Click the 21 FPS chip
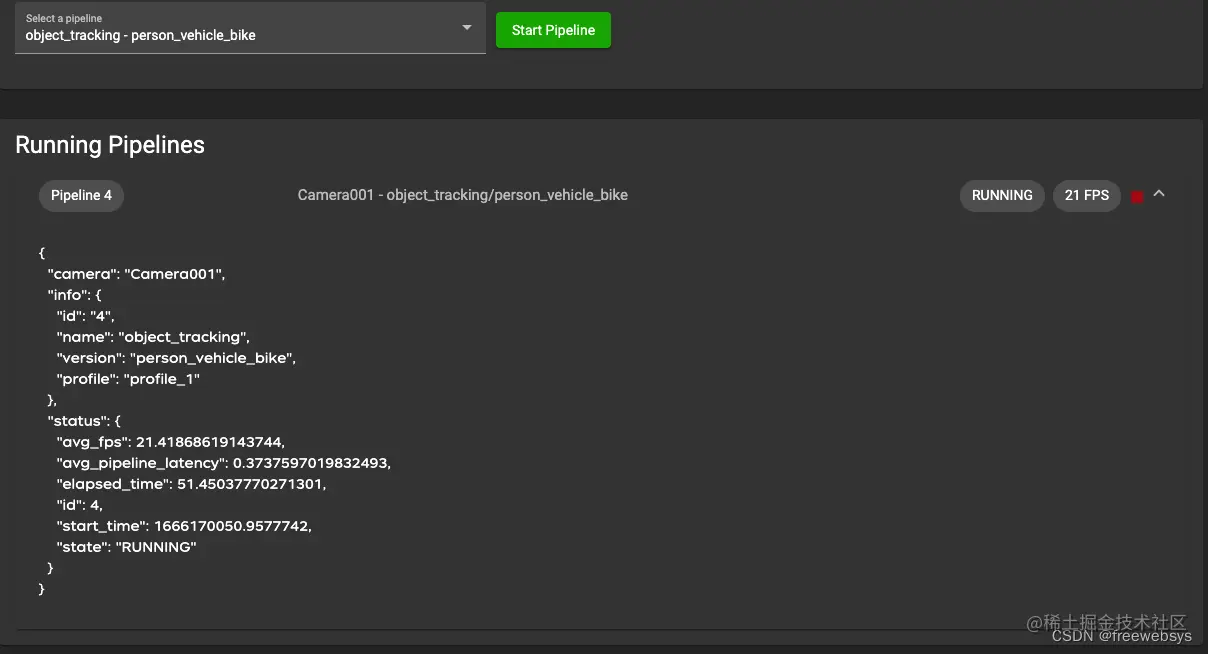This screenshot has height=654, width=1208. (x=1087, y=195)
